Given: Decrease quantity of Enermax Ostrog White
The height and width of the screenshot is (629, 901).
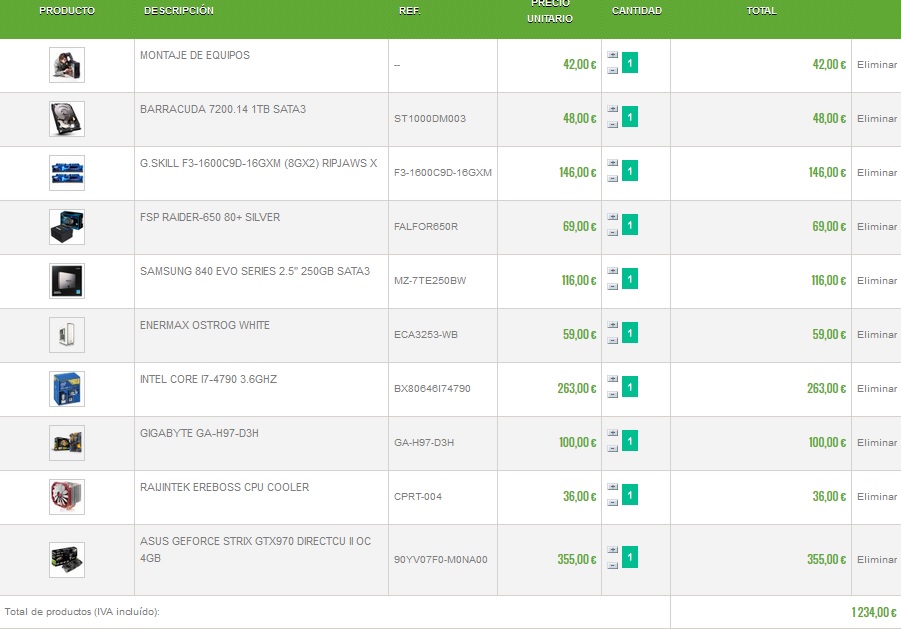Looking at the screenshot, I should [x=613, y=341].
